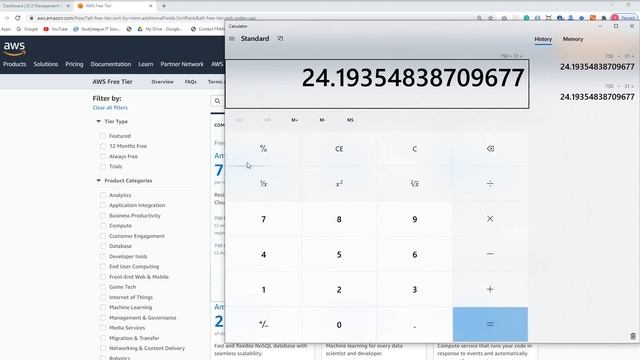Open Partner Network in AWS navigation

point(182,64)
